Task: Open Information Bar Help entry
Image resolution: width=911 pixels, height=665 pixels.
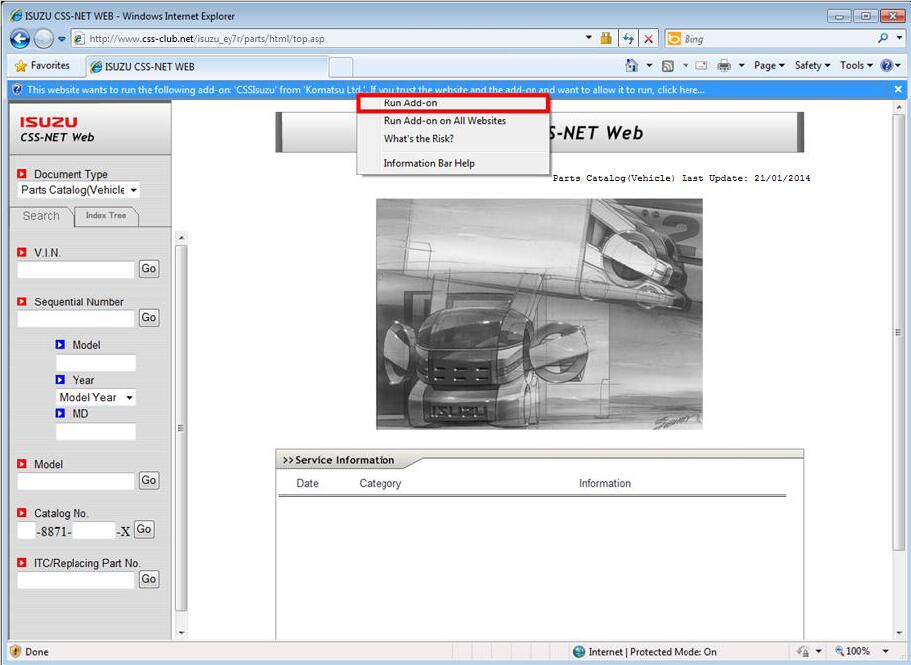Action: pos(453,163)
